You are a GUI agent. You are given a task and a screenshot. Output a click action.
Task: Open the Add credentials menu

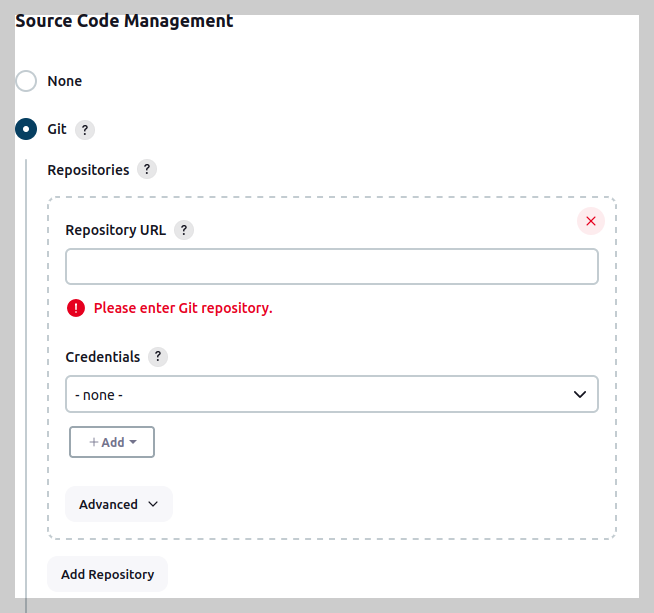click(112, 442)
